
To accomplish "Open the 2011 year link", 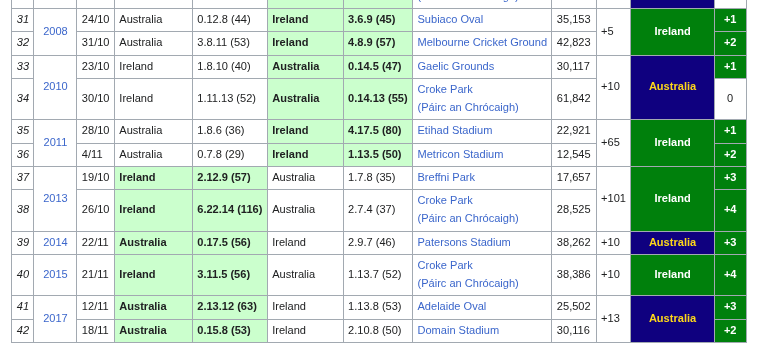I will point(55,142).
